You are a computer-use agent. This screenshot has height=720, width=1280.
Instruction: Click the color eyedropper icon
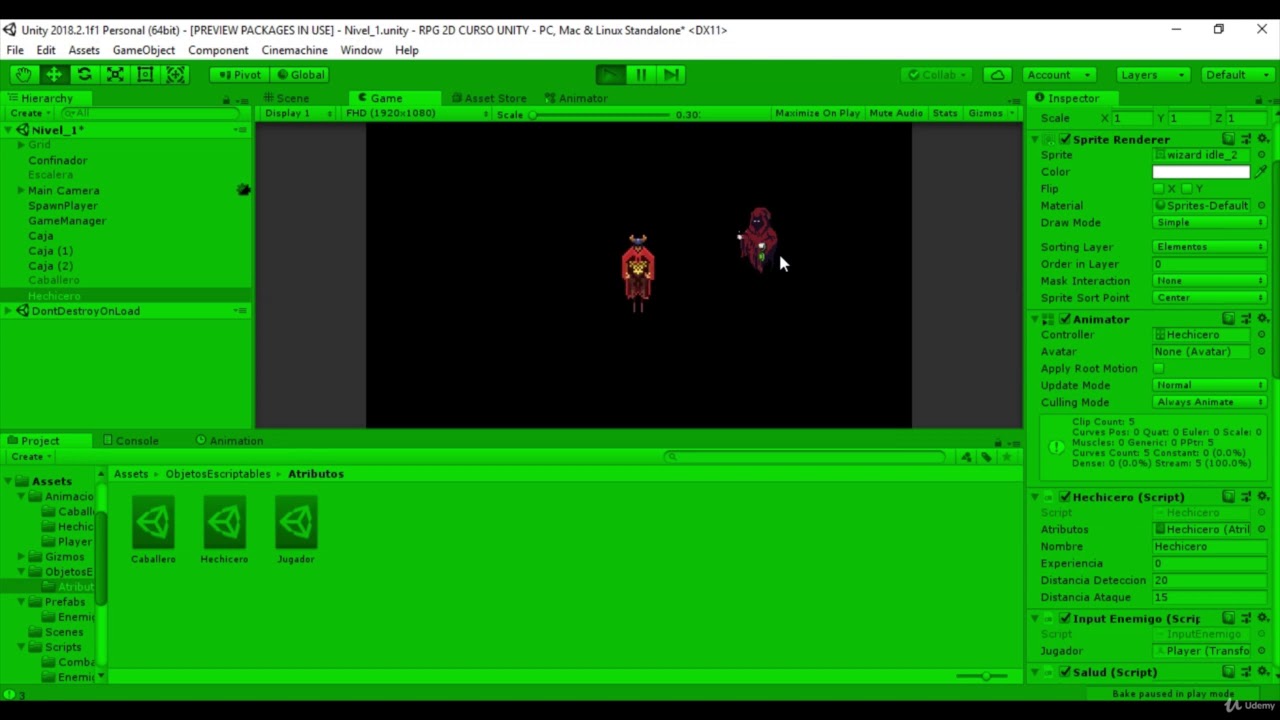pyautogui.click(x=1262, y=172)
